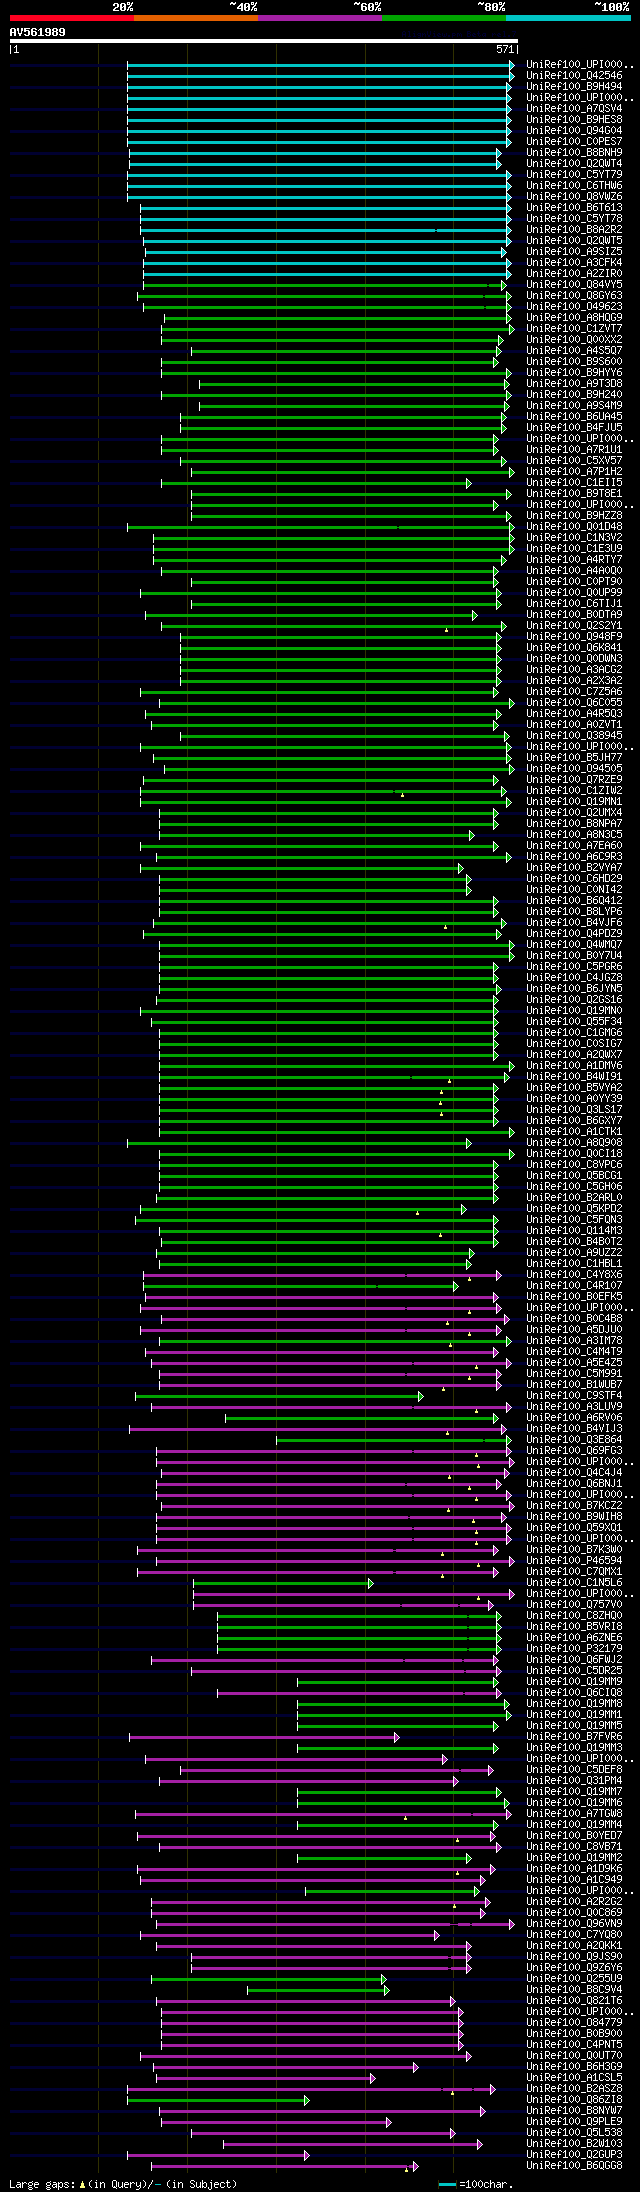Open hit UniRef100_Q4WMQ7

574,944
